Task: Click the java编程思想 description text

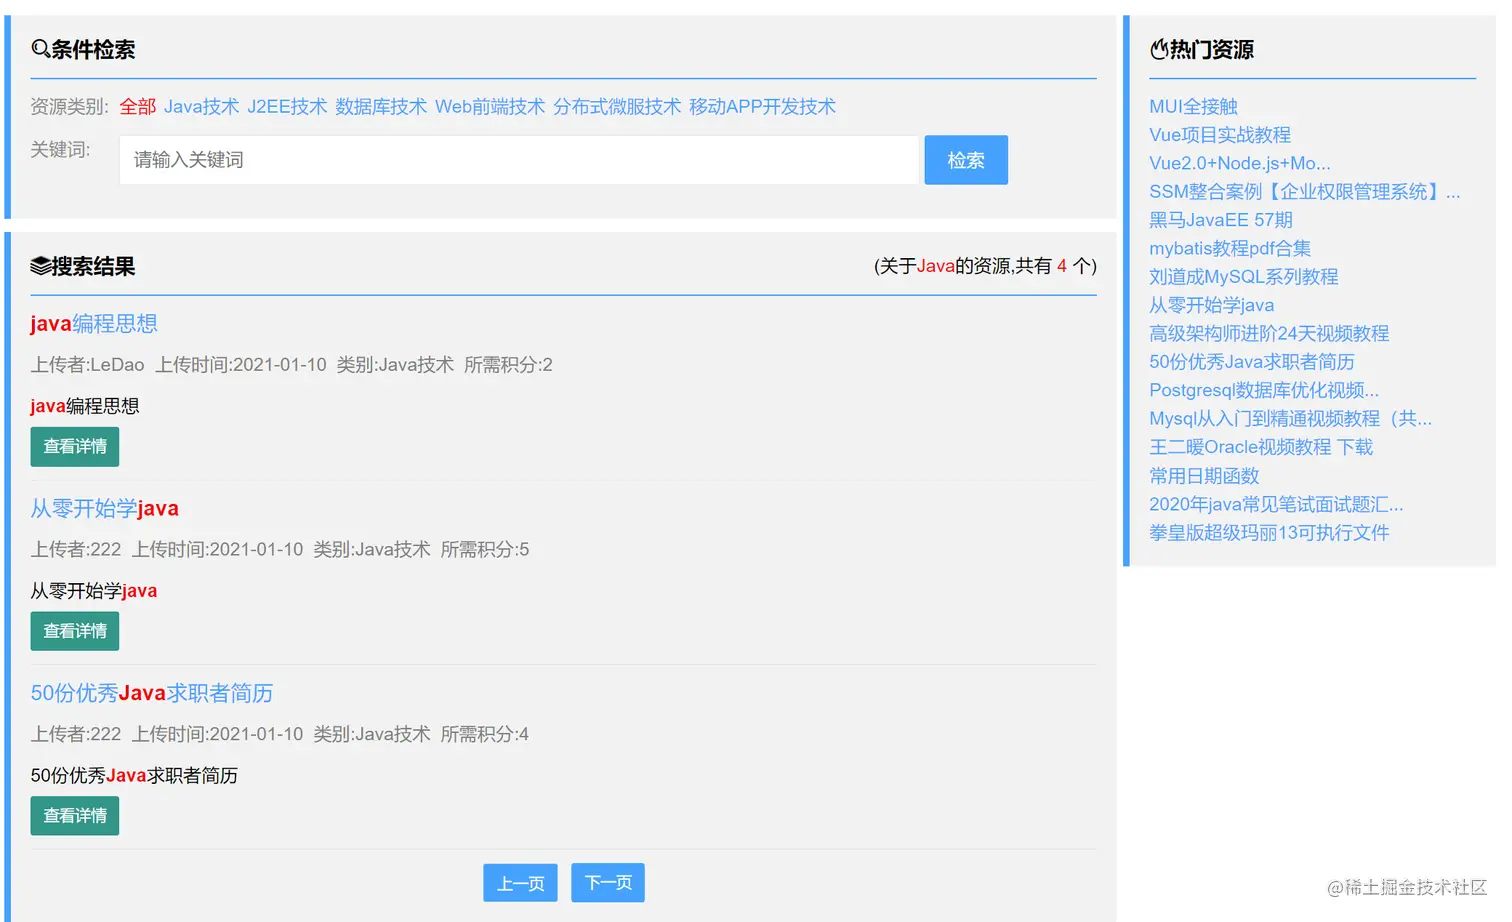Action: click(85, 406)
